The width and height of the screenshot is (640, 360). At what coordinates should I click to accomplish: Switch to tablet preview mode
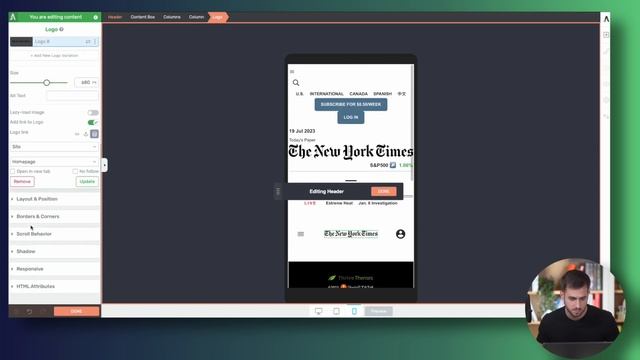(x=336, y=311)
